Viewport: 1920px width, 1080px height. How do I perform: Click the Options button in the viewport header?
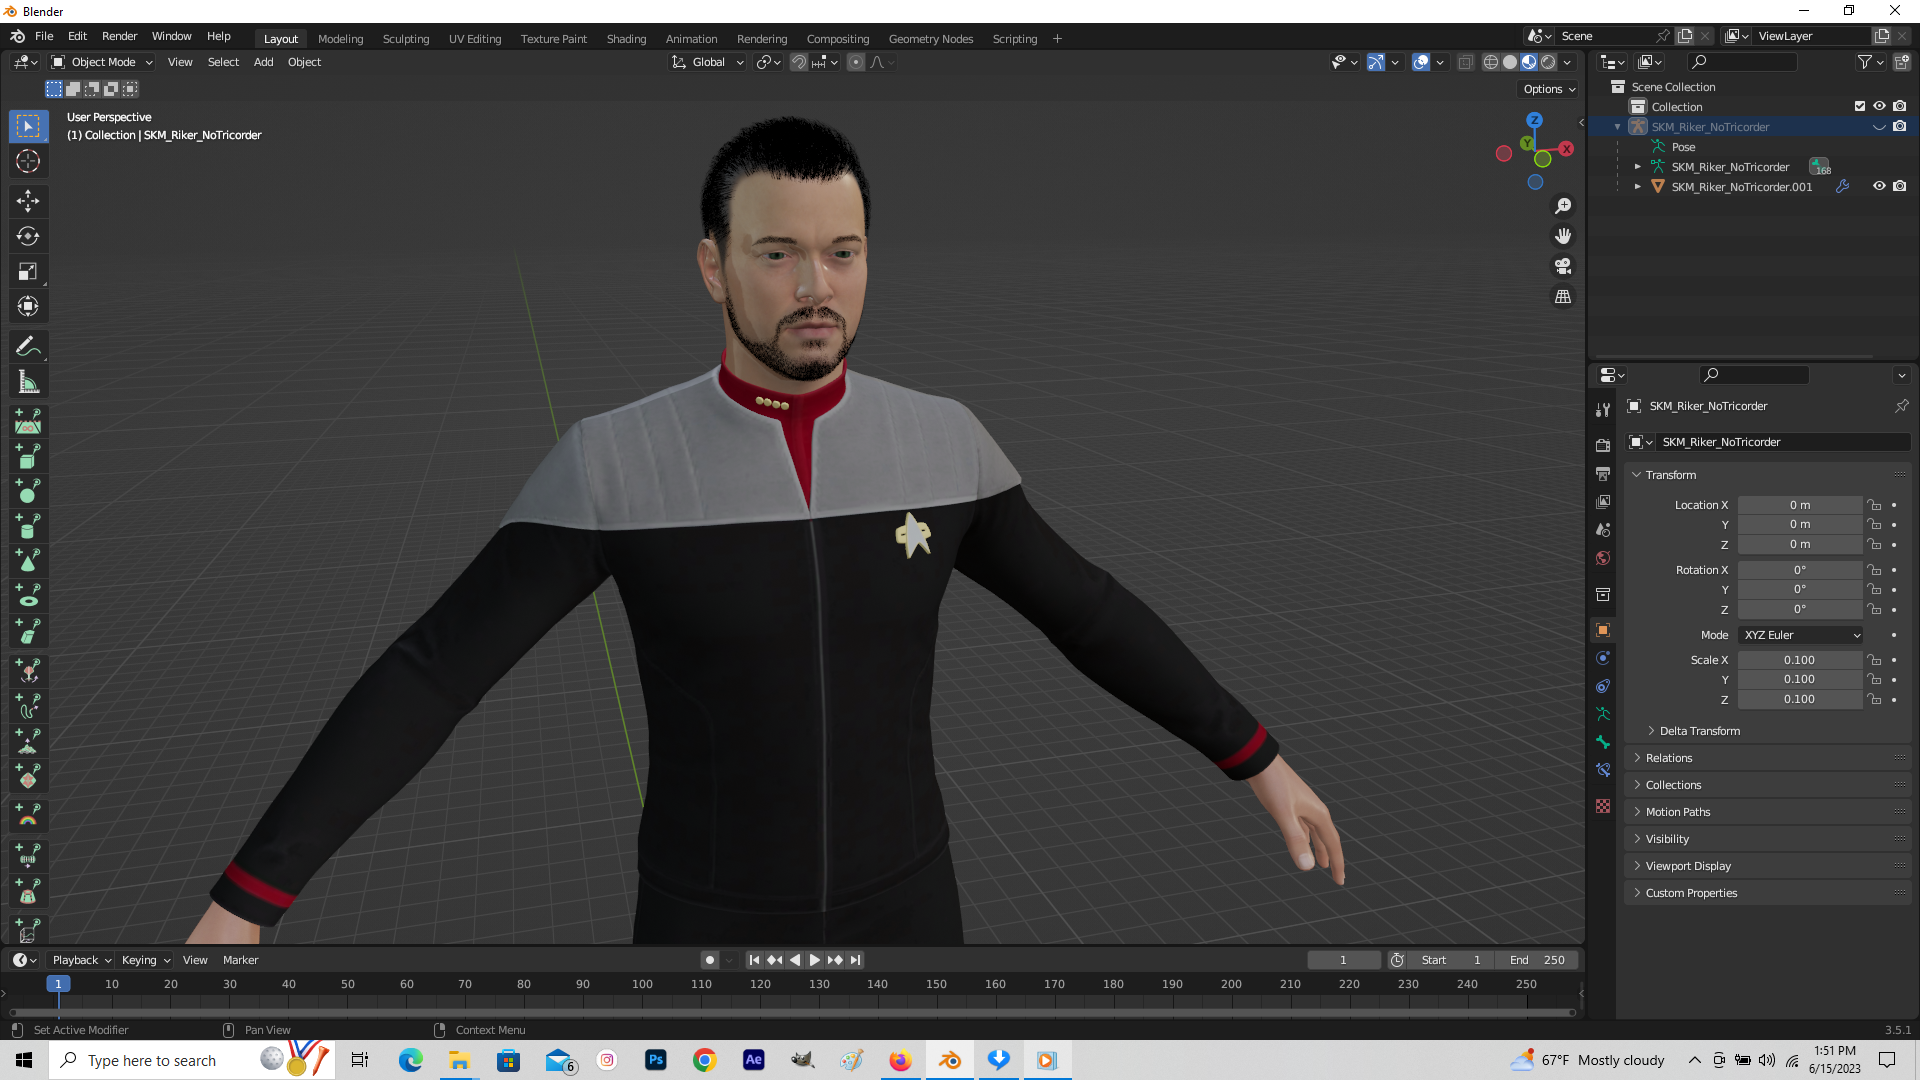tap(1546, 89)
